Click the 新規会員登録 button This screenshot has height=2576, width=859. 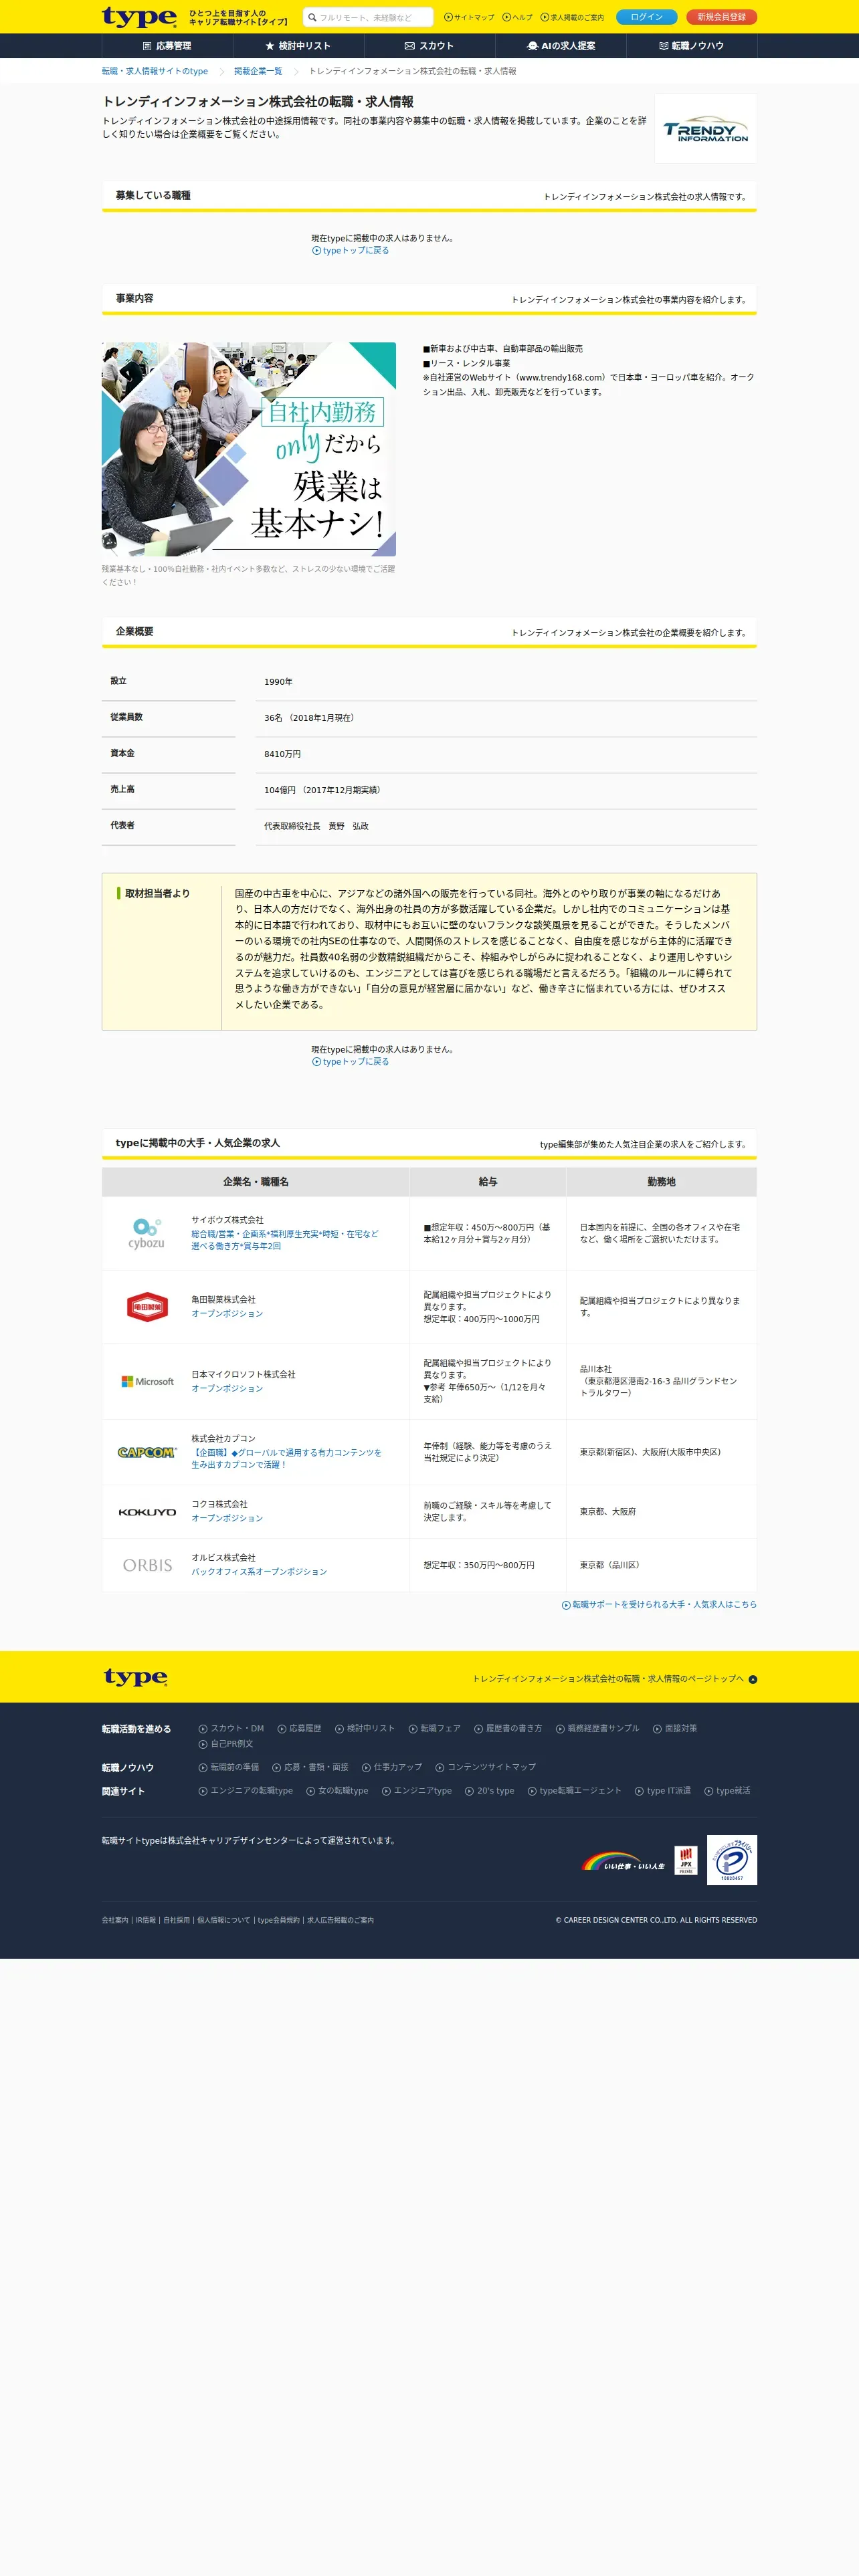tap(721, 17)
